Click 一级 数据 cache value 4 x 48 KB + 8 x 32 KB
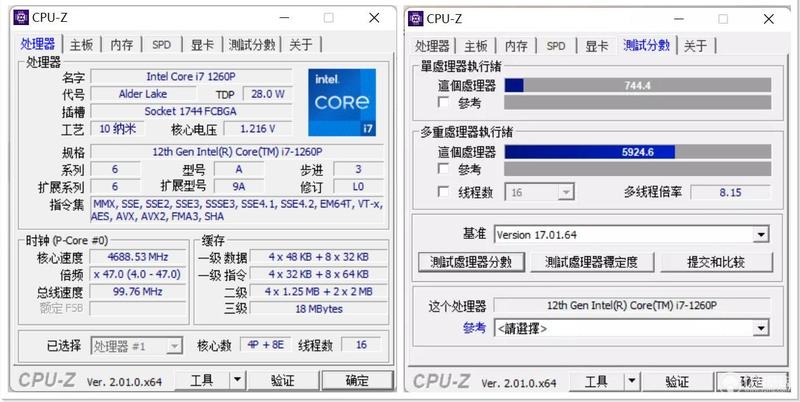800x402 pixels. tap(319, 257)
